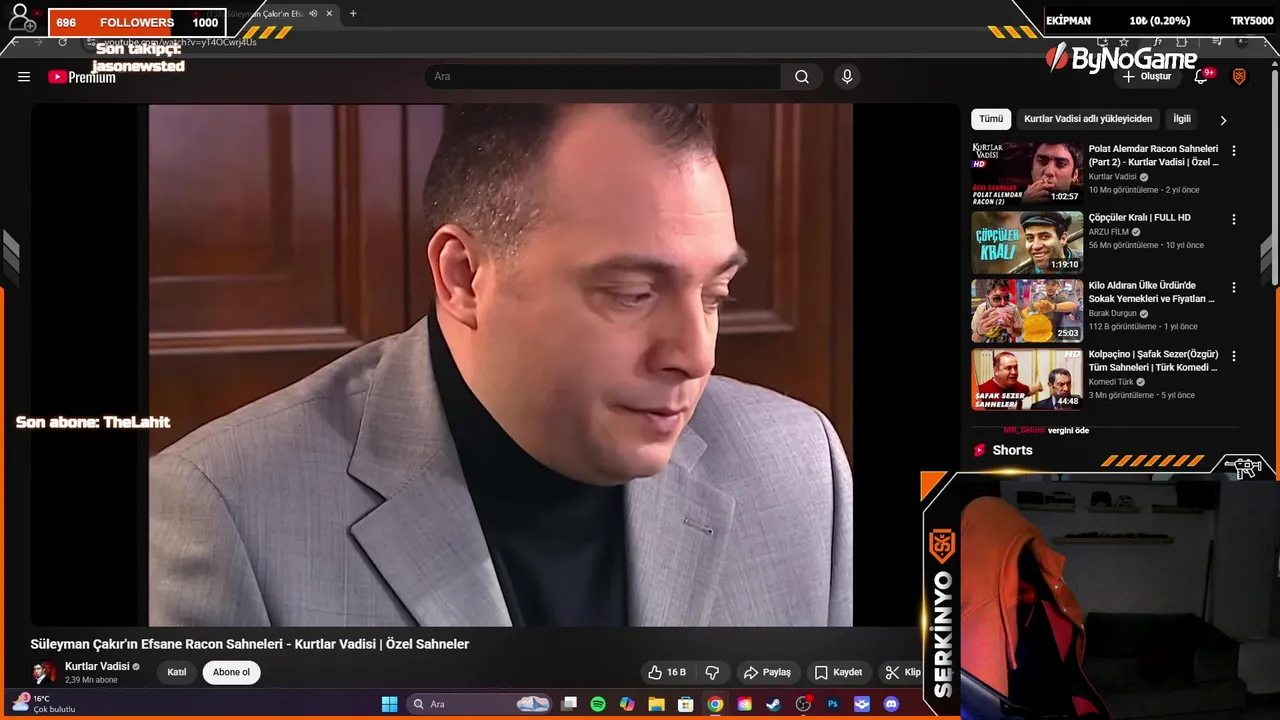
Task: Click the ARZU FİLM channel name
Action: [1110, 232]
